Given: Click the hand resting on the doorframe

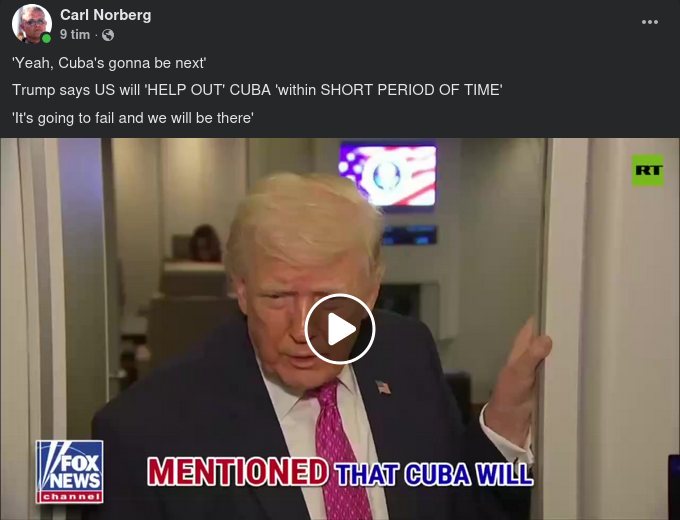Looking at the screenshot, I should [519, 377].
